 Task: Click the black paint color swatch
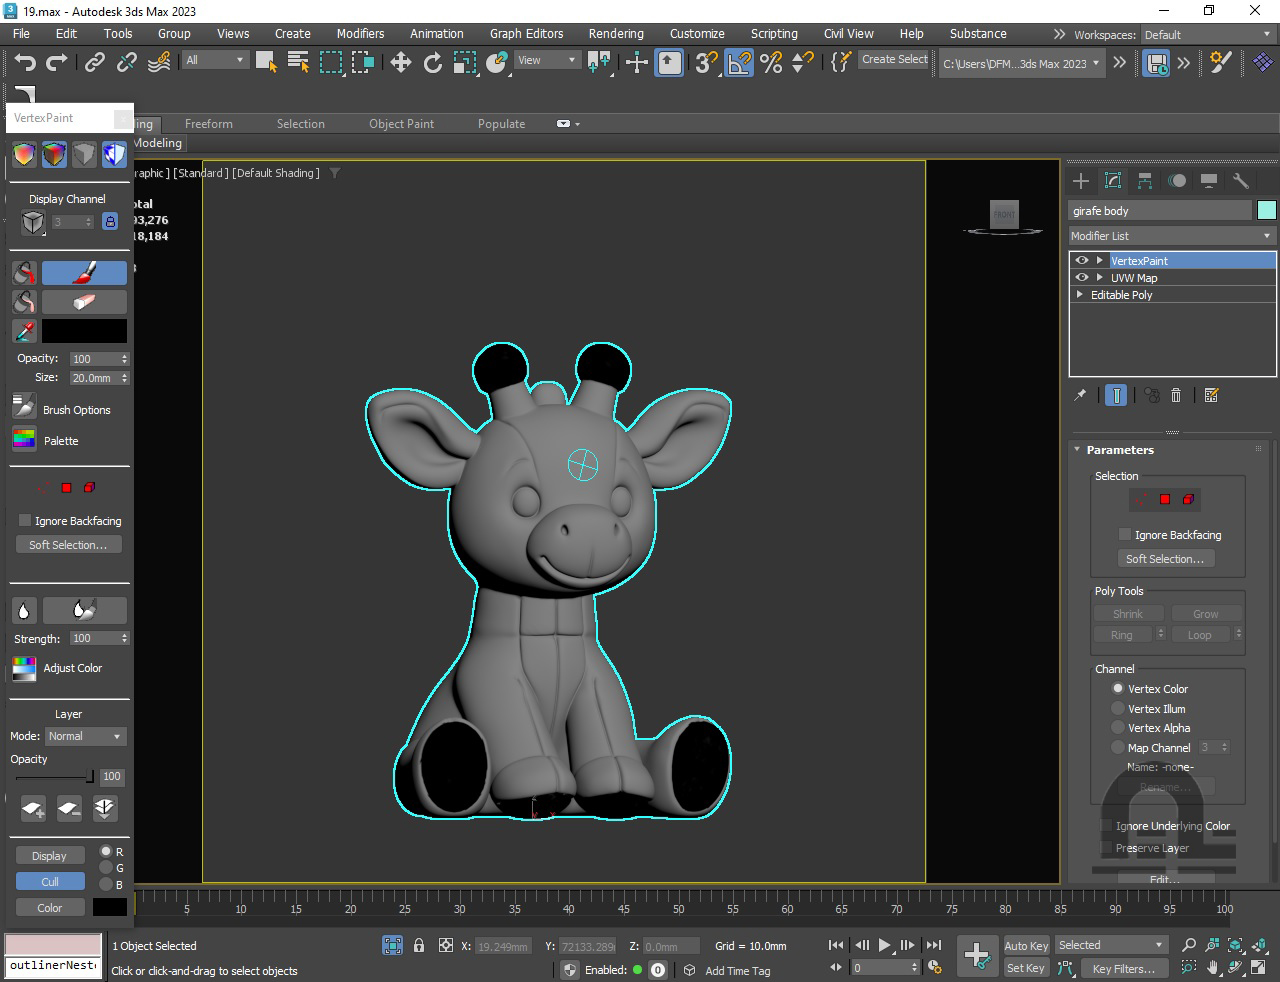[84, 330]
